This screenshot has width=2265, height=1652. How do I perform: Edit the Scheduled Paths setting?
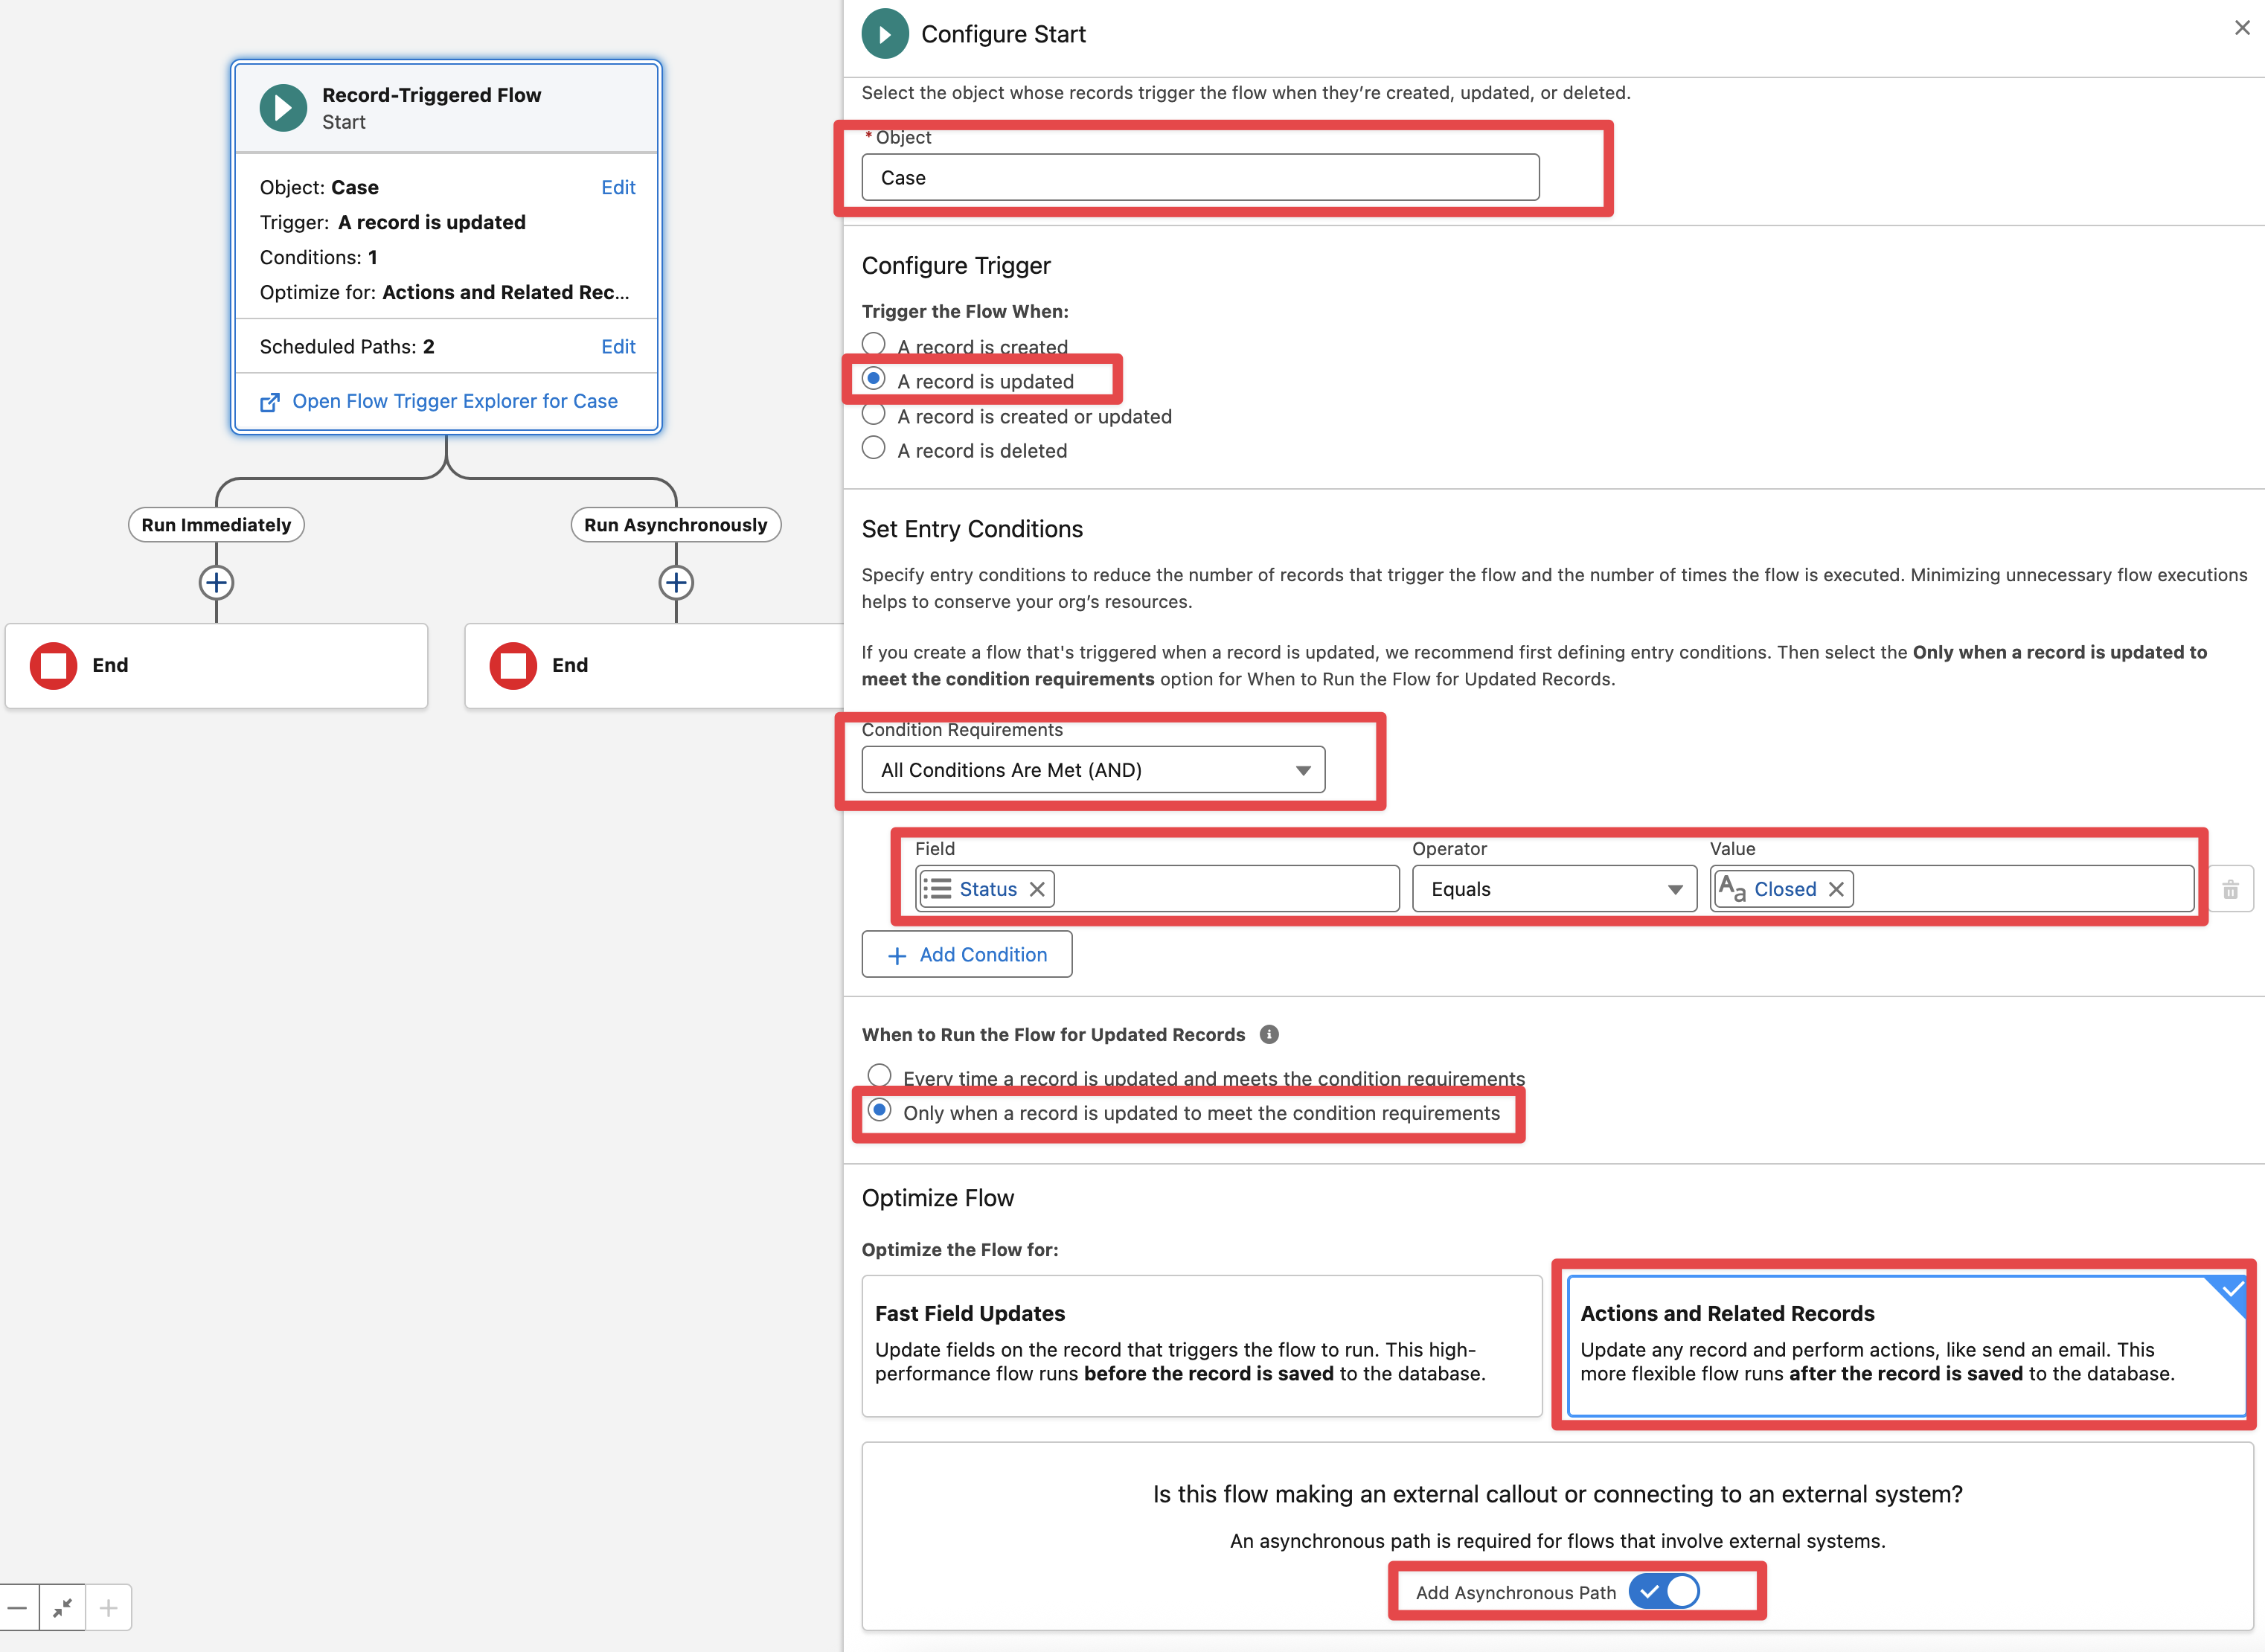point(618,346)
